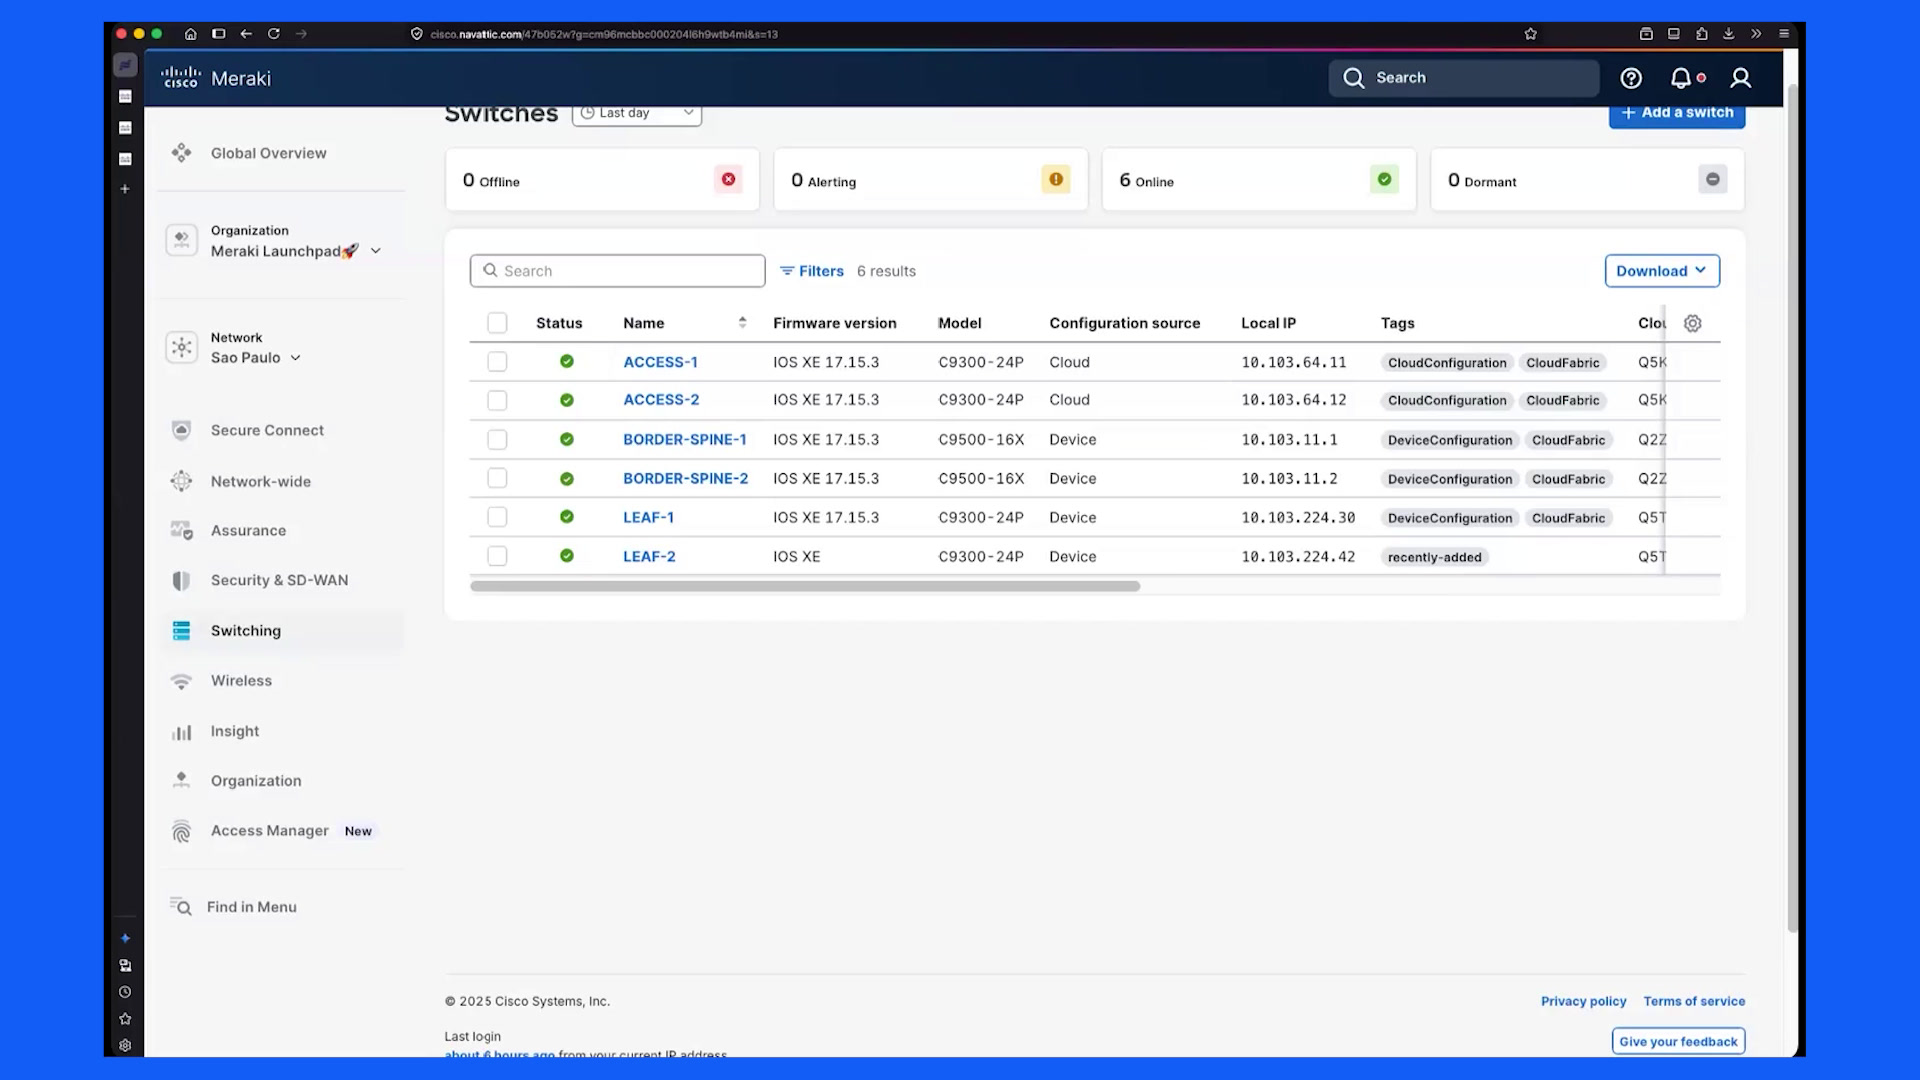The image size is (1920, 1080).
Task: Check the BORDER-SPINE-1 row checkbox
Action: coord(497,439)
